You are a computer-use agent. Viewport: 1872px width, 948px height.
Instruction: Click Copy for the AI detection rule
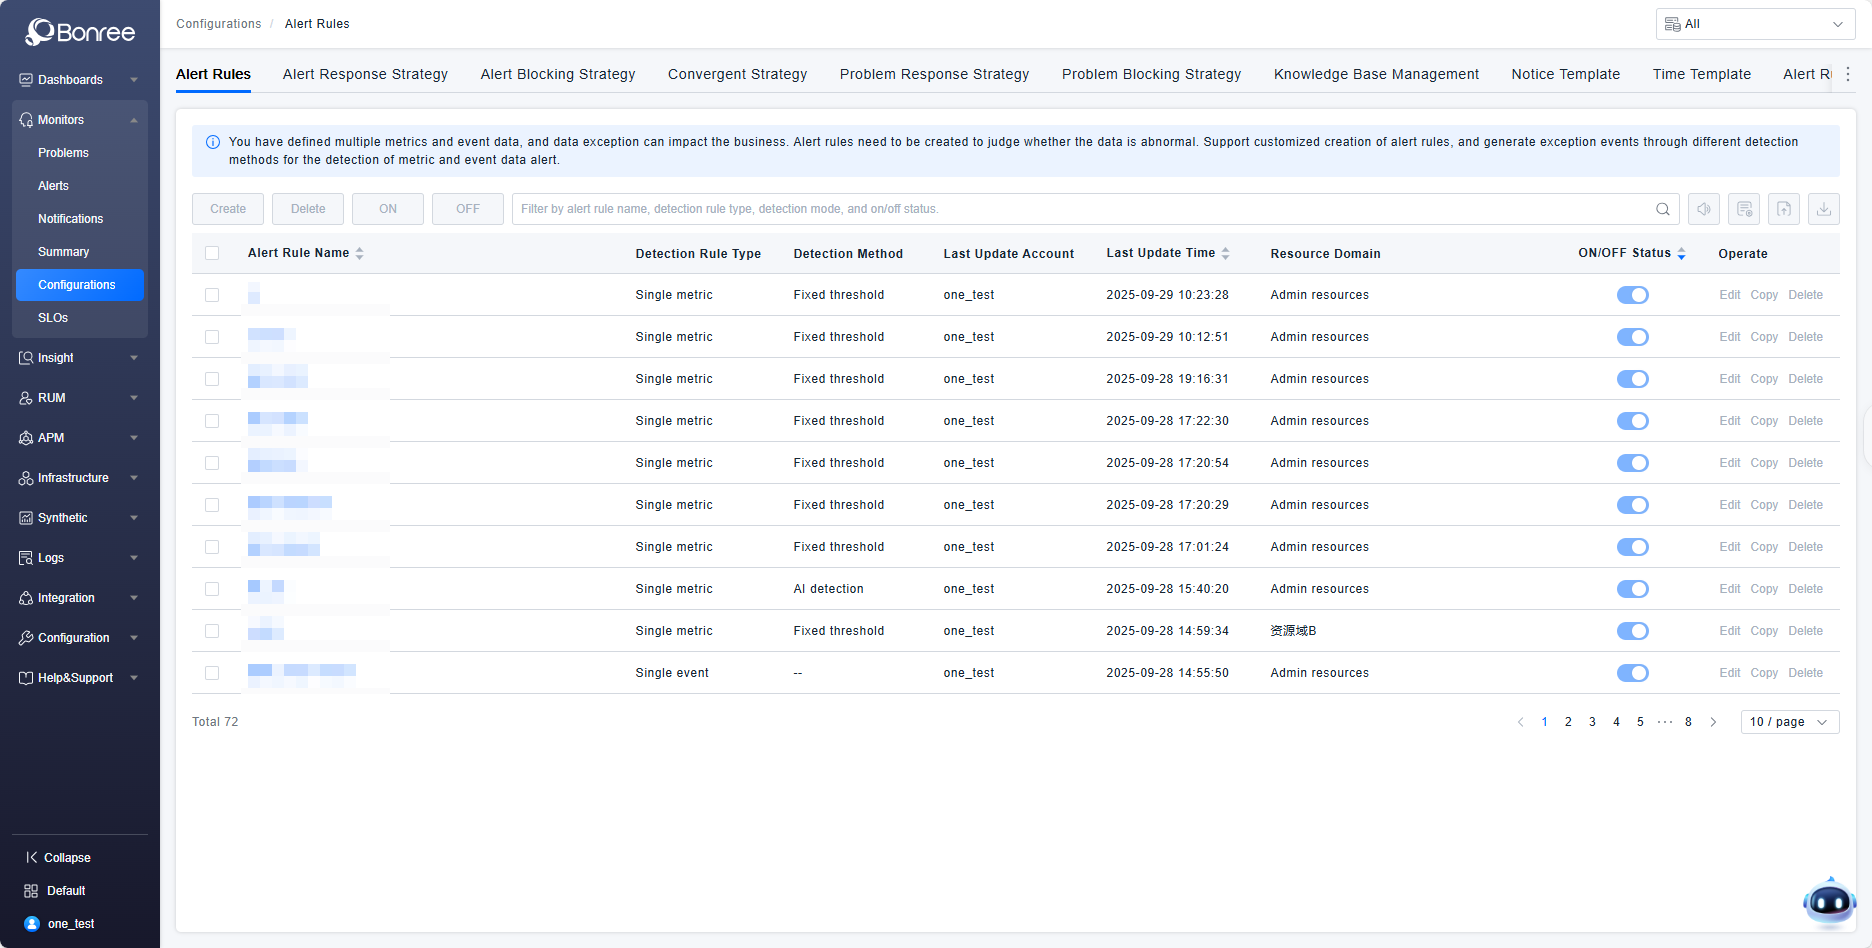coord(1764,589)
